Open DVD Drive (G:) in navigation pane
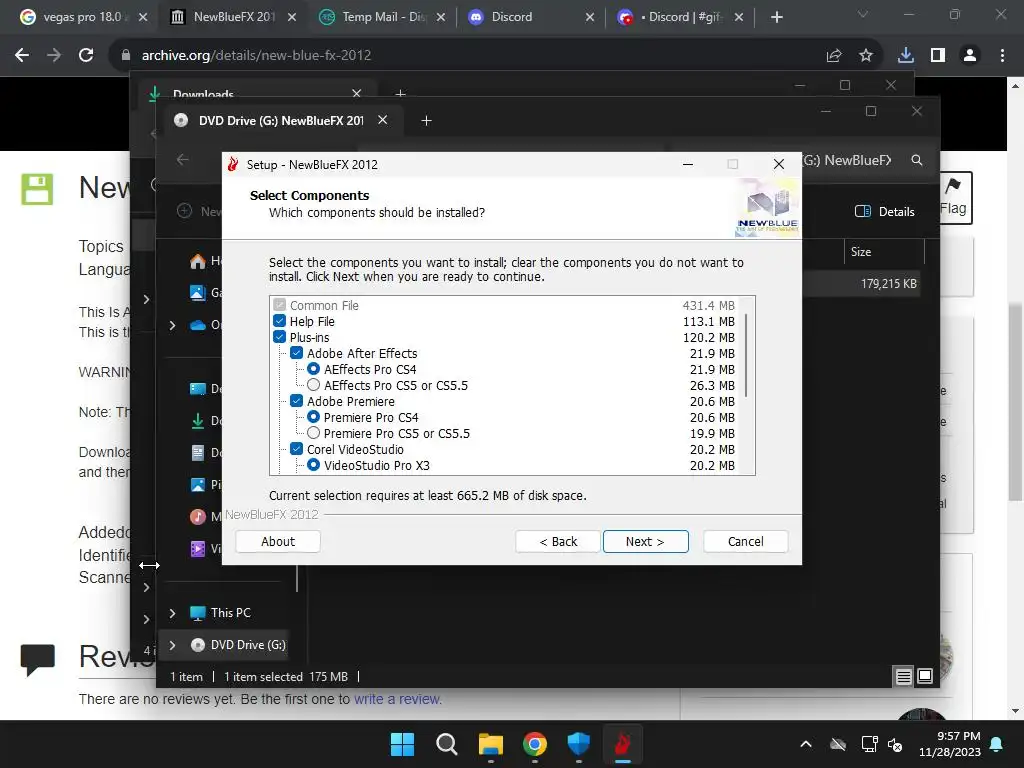 click(x=248, y=645)
